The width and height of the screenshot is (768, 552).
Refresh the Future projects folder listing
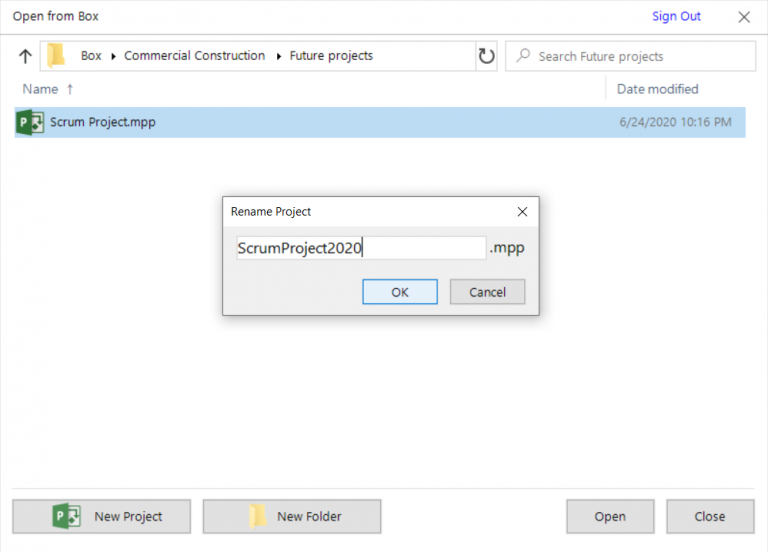[486, 56]
